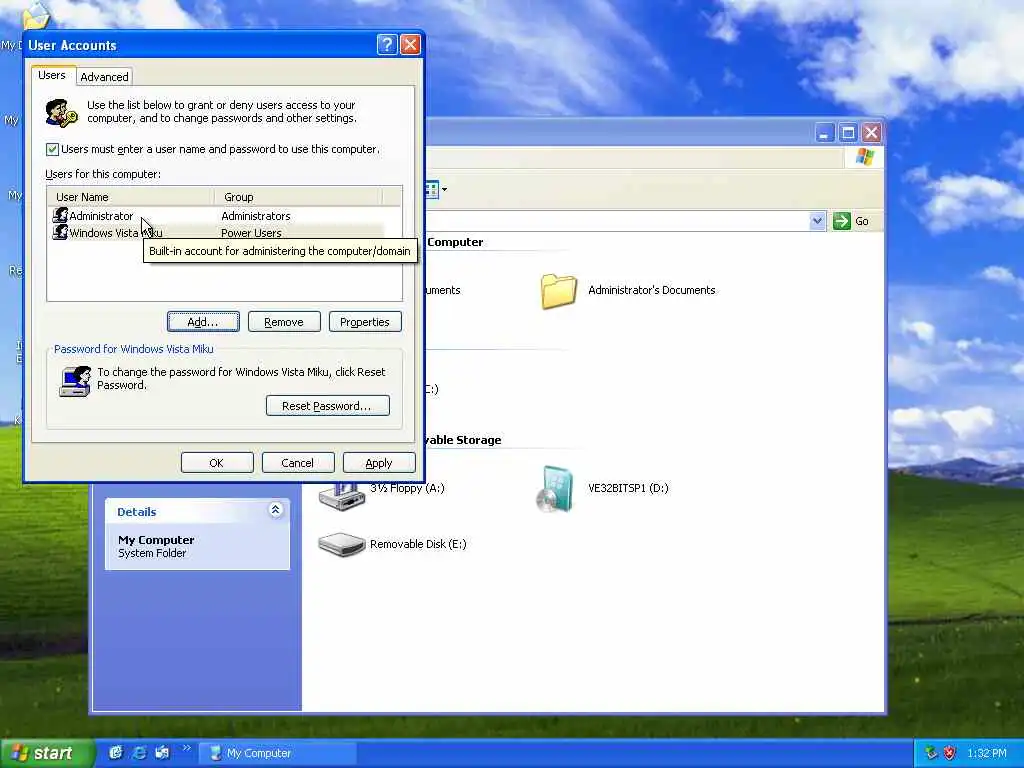Click the Apply button
The width and height of the screenshot is (1024, 768).
coord(379,462)
